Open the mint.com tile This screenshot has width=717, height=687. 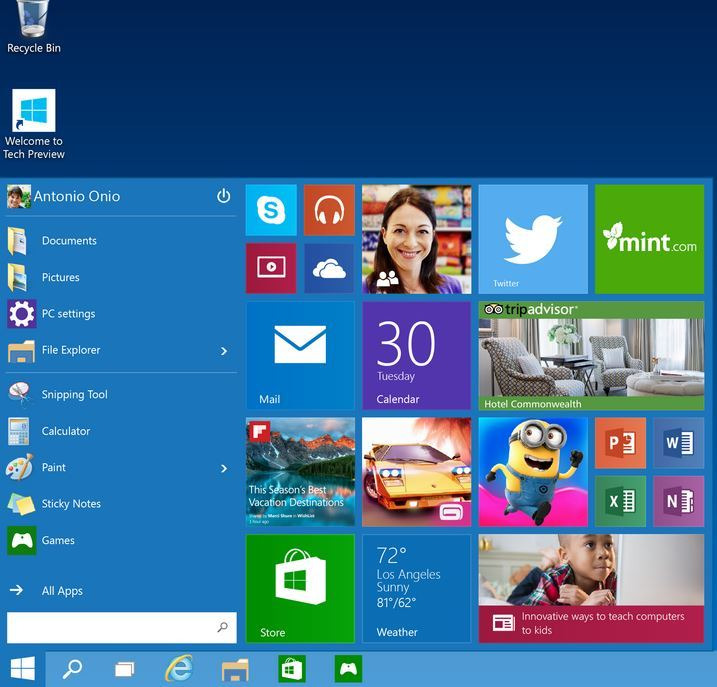[649, 239]
